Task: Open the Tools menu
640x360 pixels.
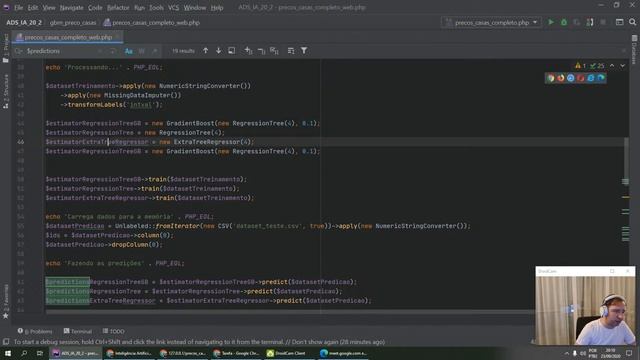Action: [156, 7]
